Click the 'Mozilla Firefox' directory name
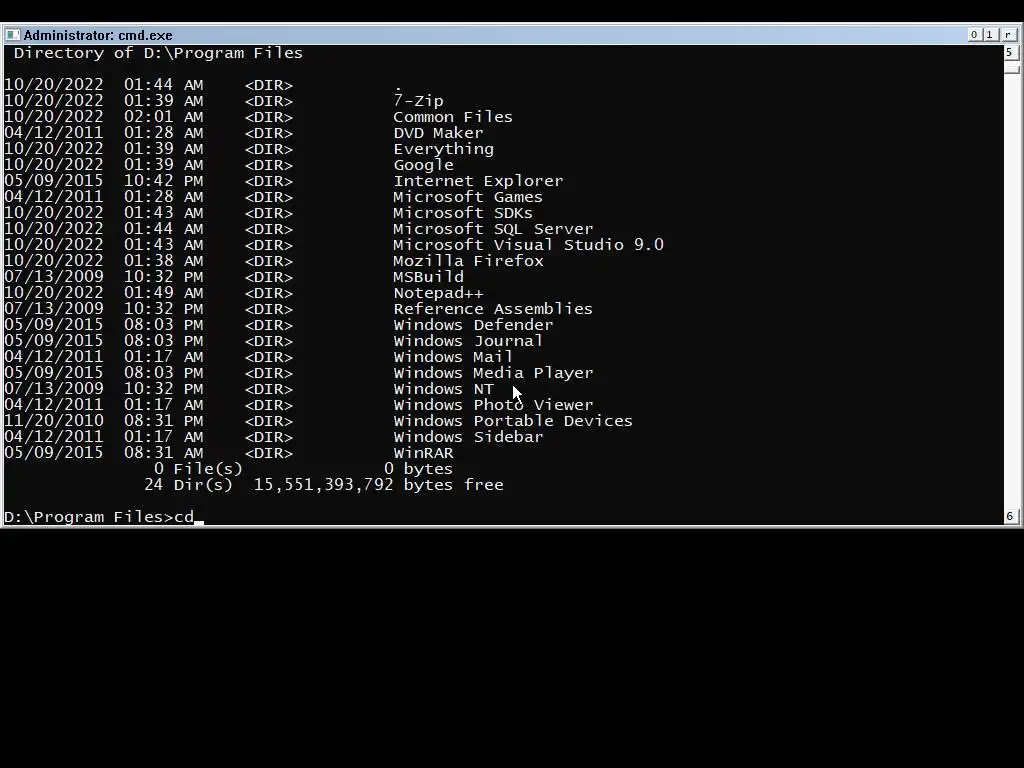1024x768 pixels. (x=468, y=261)
